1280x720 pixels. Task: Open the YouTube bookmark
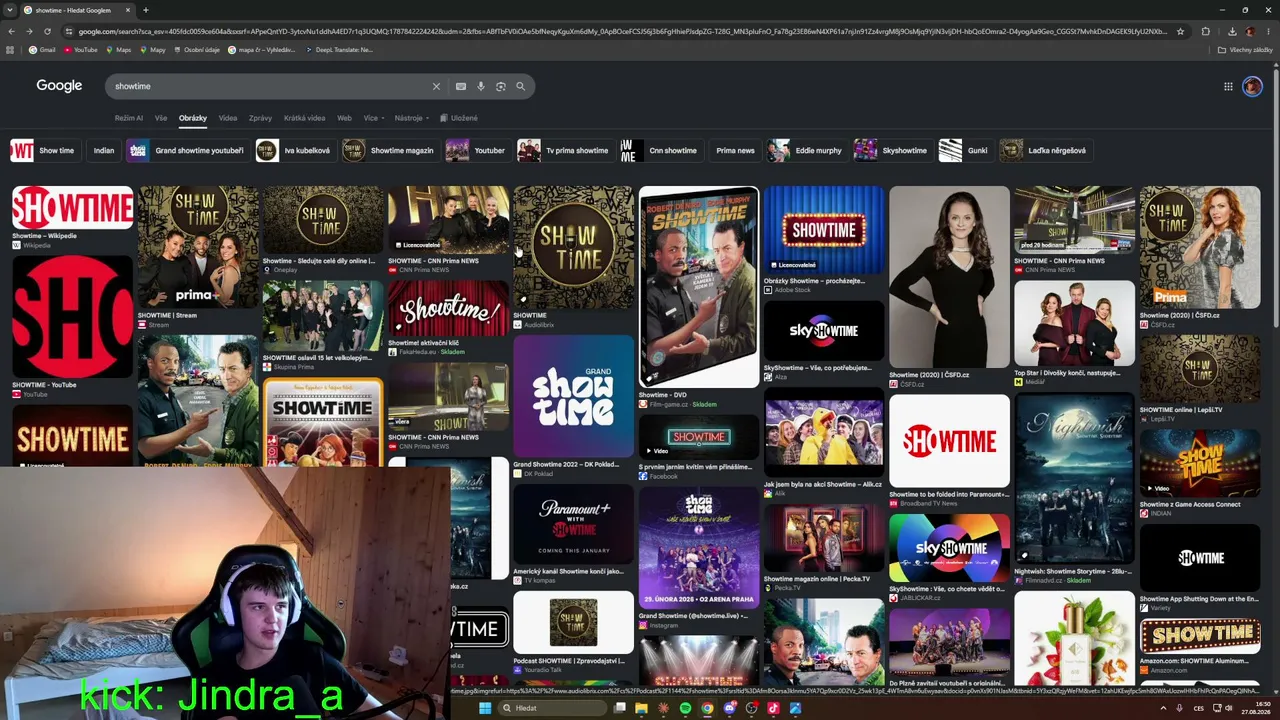pyautogui.click(x=81, y=49)
